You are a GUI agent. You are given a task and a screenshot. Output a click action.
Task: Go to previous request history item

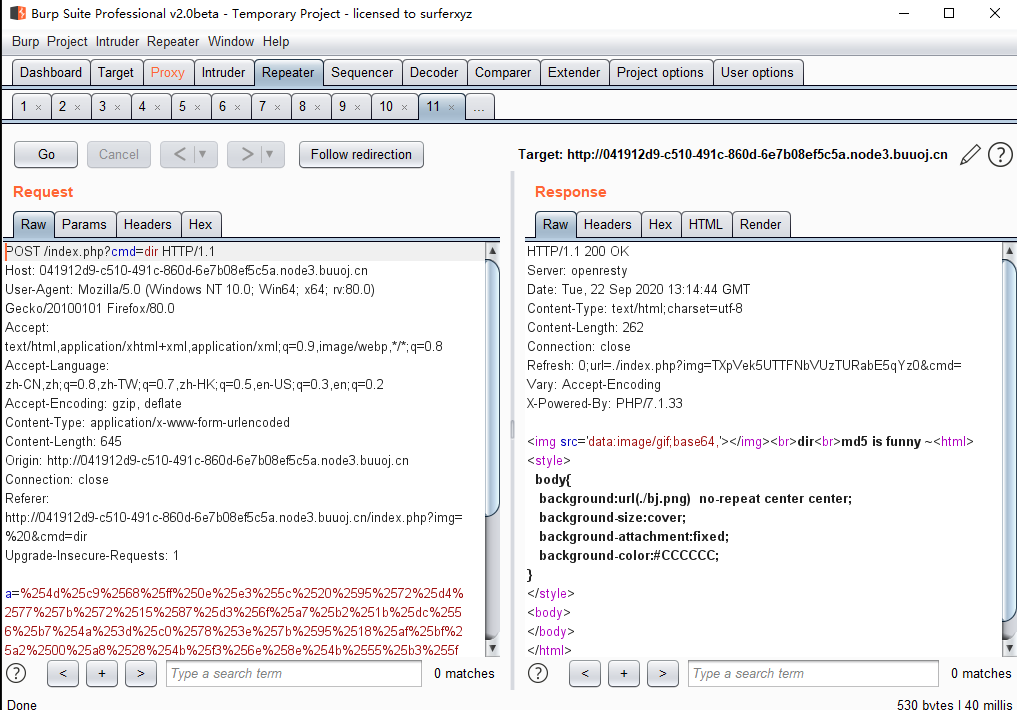[x=179, y=154]
